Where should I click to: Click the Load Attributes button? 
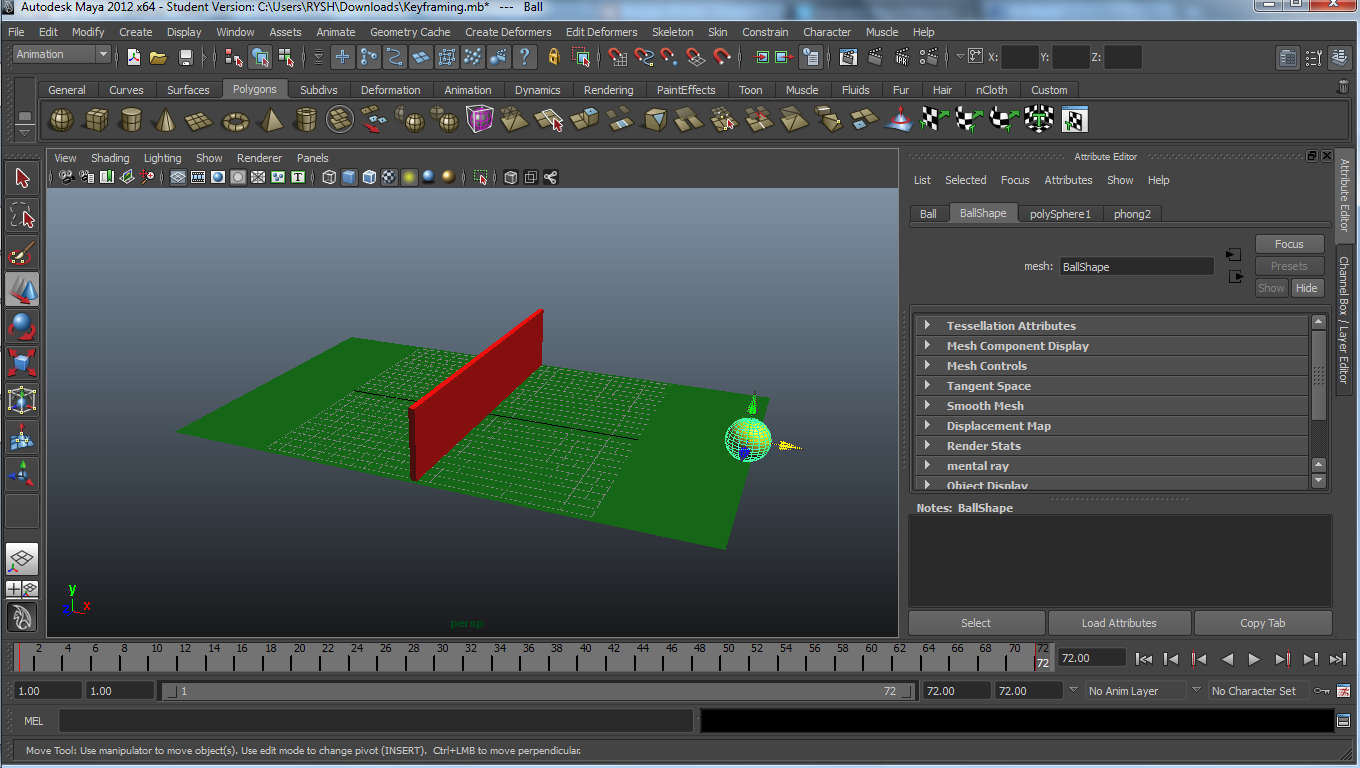coord(1119,623)
